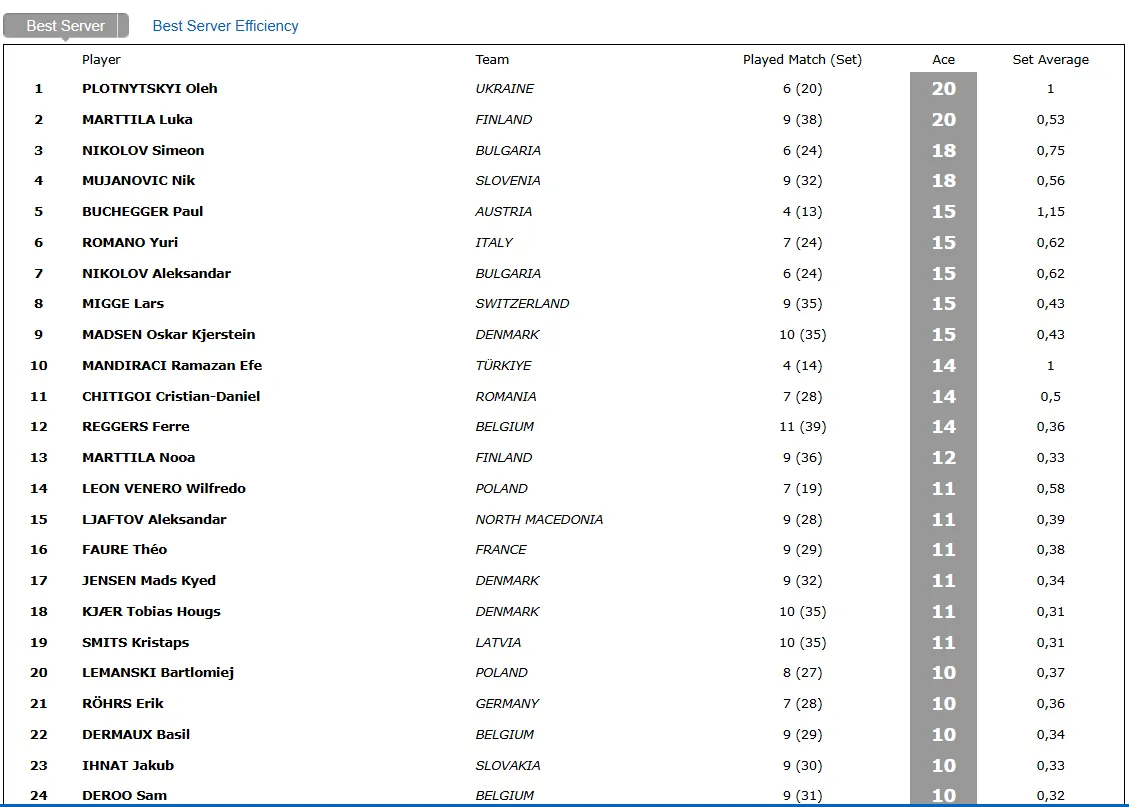Screen dimensions: 1129x807
Task: Select IHNAT Jakub row
Action: pos(564,766)
